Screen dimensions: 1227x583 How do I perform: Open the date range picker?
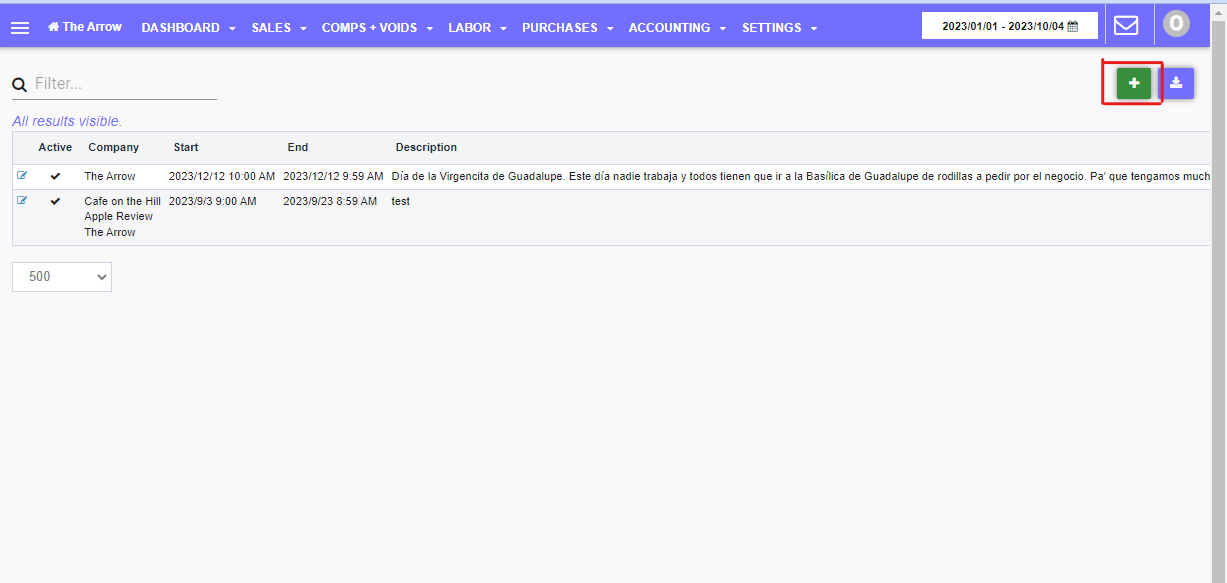click(x=1010, y=26)
